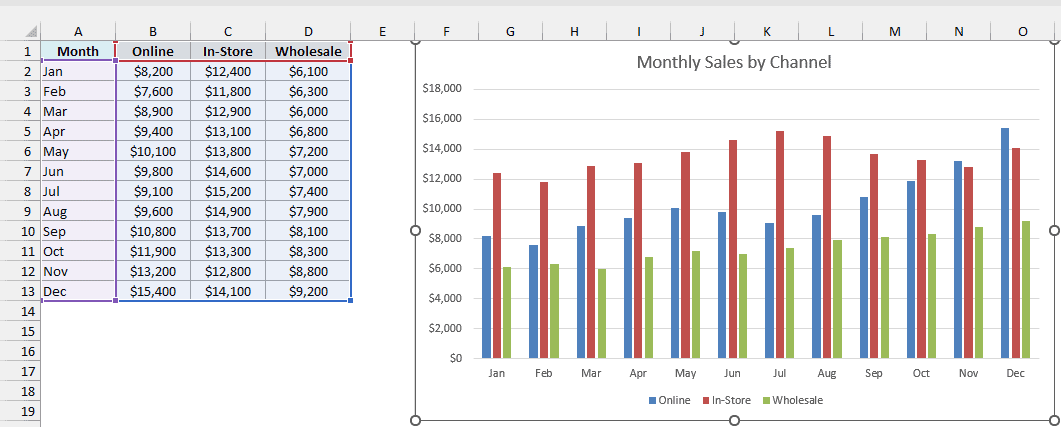Click the $12,400 cell

click(228, 72)
